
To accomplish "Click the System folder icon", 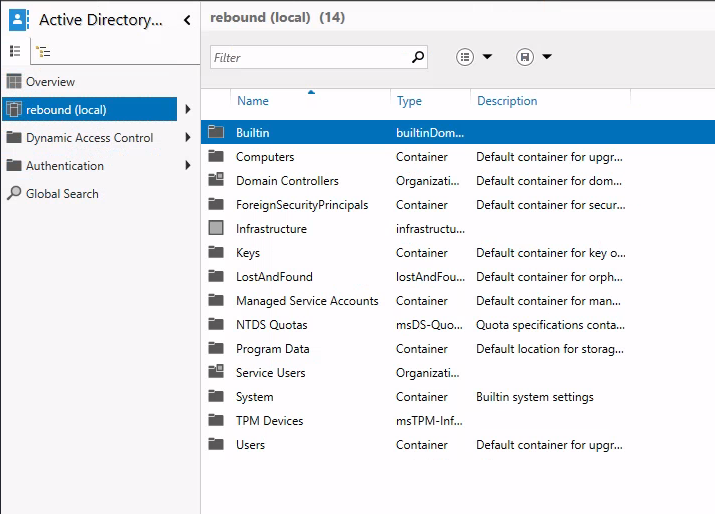I will pos(216,396).
